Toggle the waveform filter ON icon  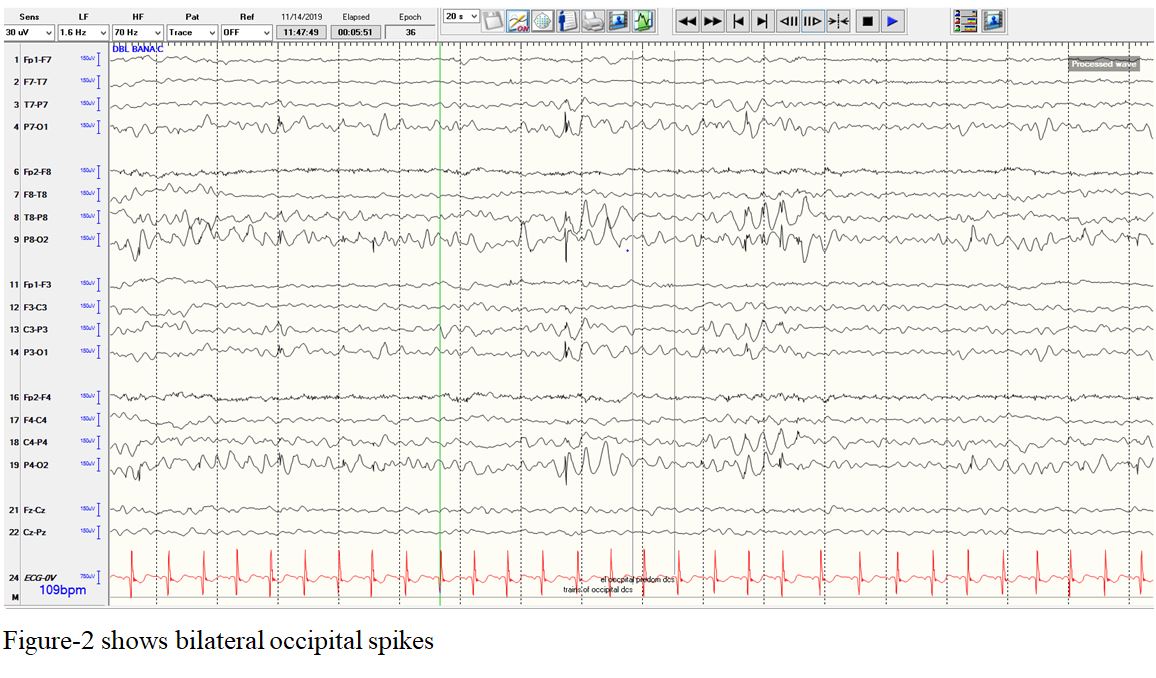click(x=518, y=21)
